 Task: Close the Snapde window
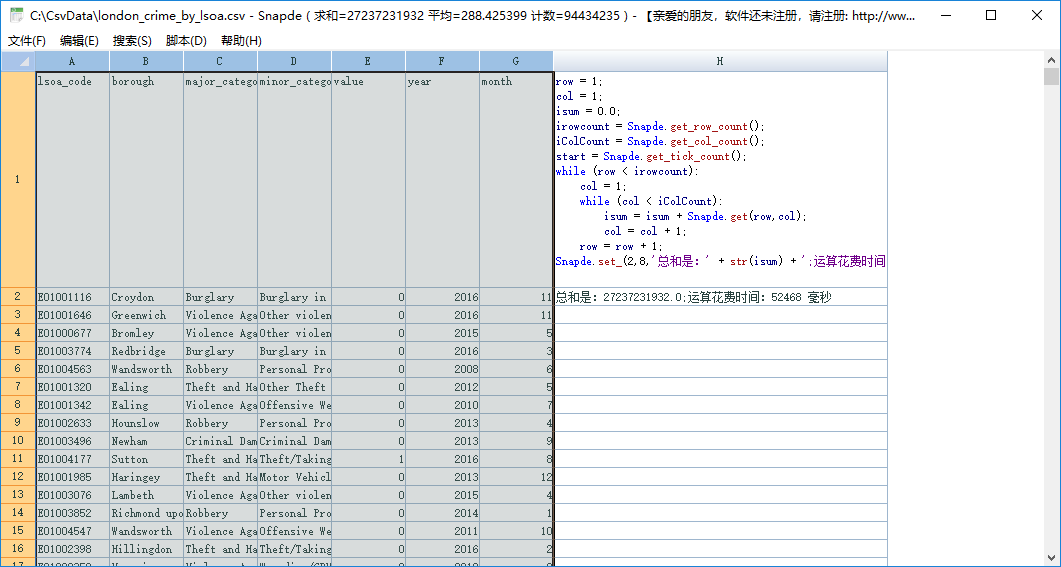1037,15
